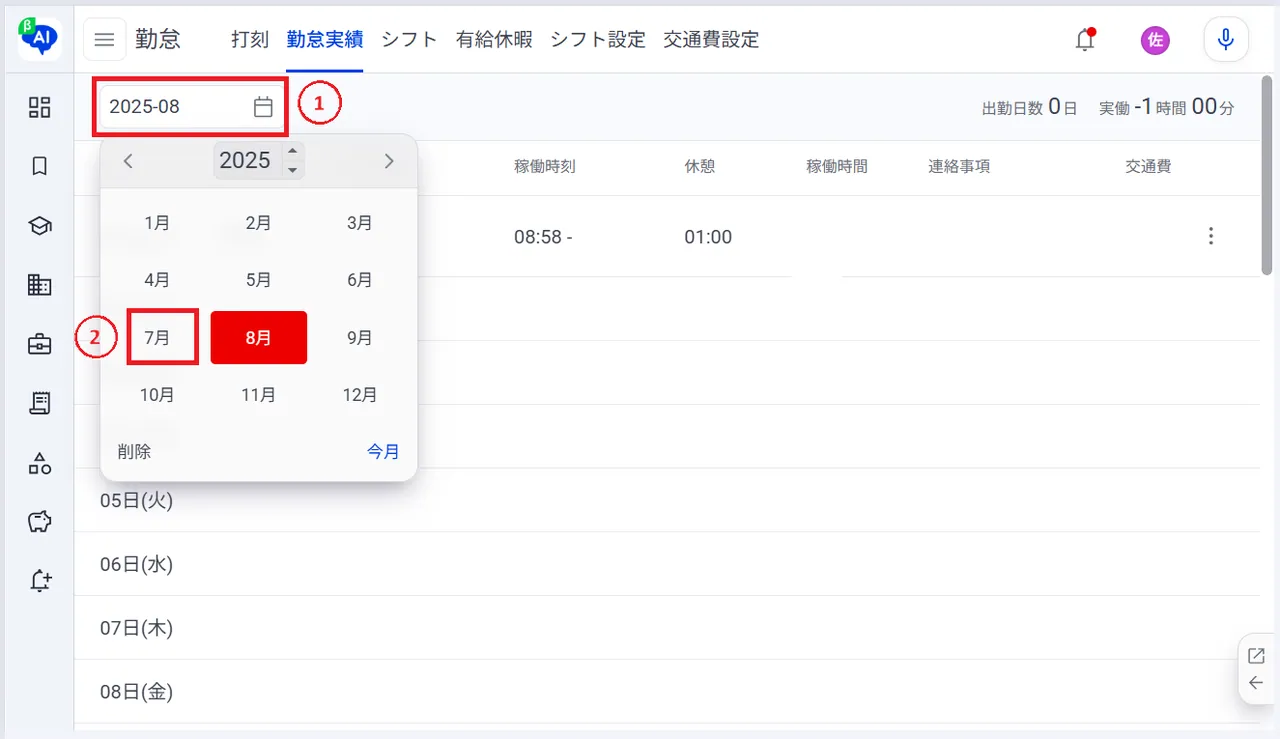Screen dimensions: 1280x739
Task: Click 削除 to clear the month
Action: pos(134,452)
